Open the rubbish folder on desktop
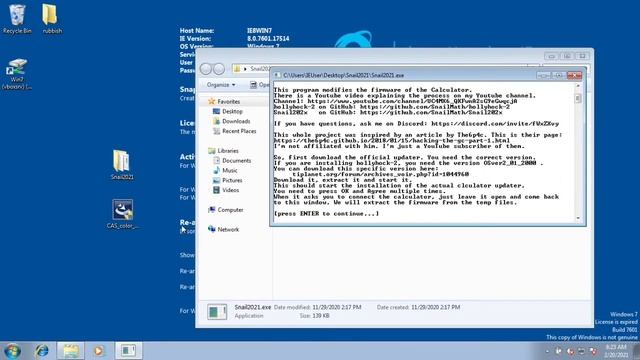The width and height of the screenshot is (640, 360). pyautogui.click(x=52, y=19)
